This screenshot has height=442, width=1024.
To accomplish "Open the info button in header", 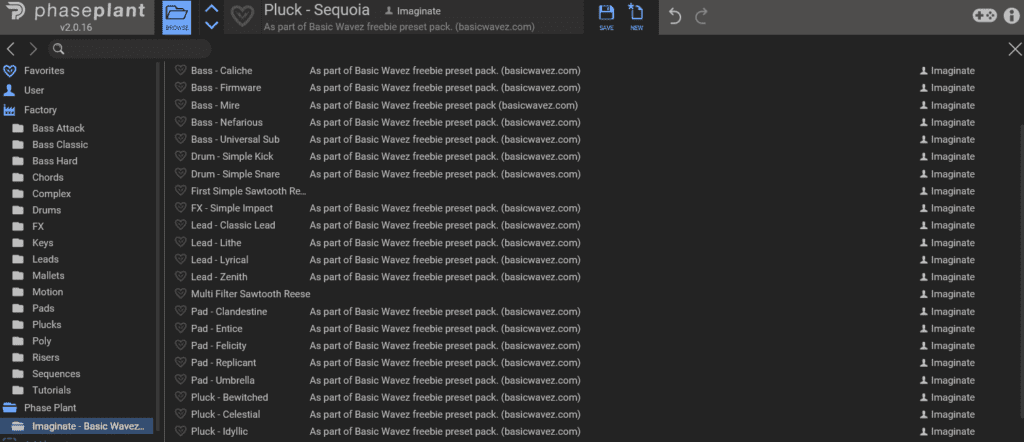I will pyautogui.click(x=1011, y=16).
